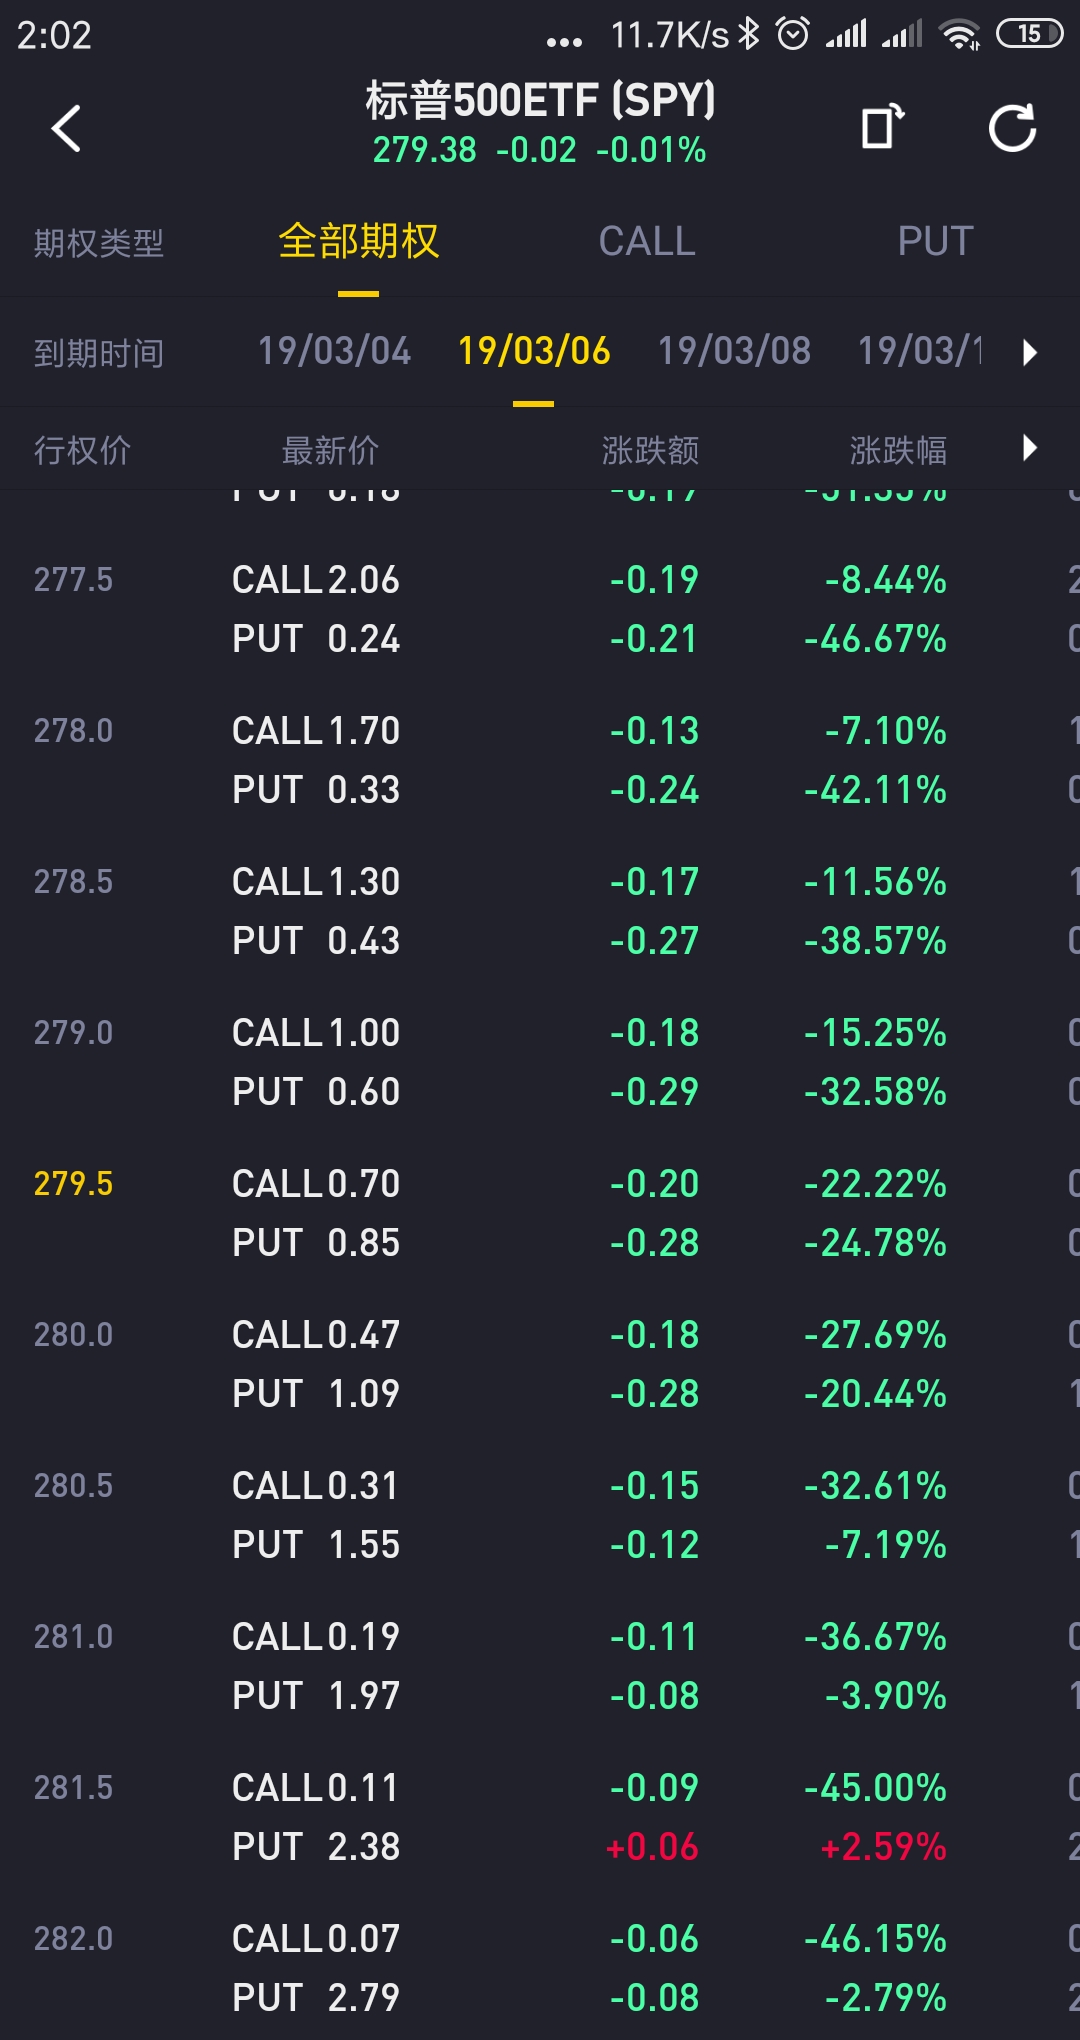Choose the 19/03/06 expiration date
This screenshot has width=1080, height=2040.
point(534,351)
